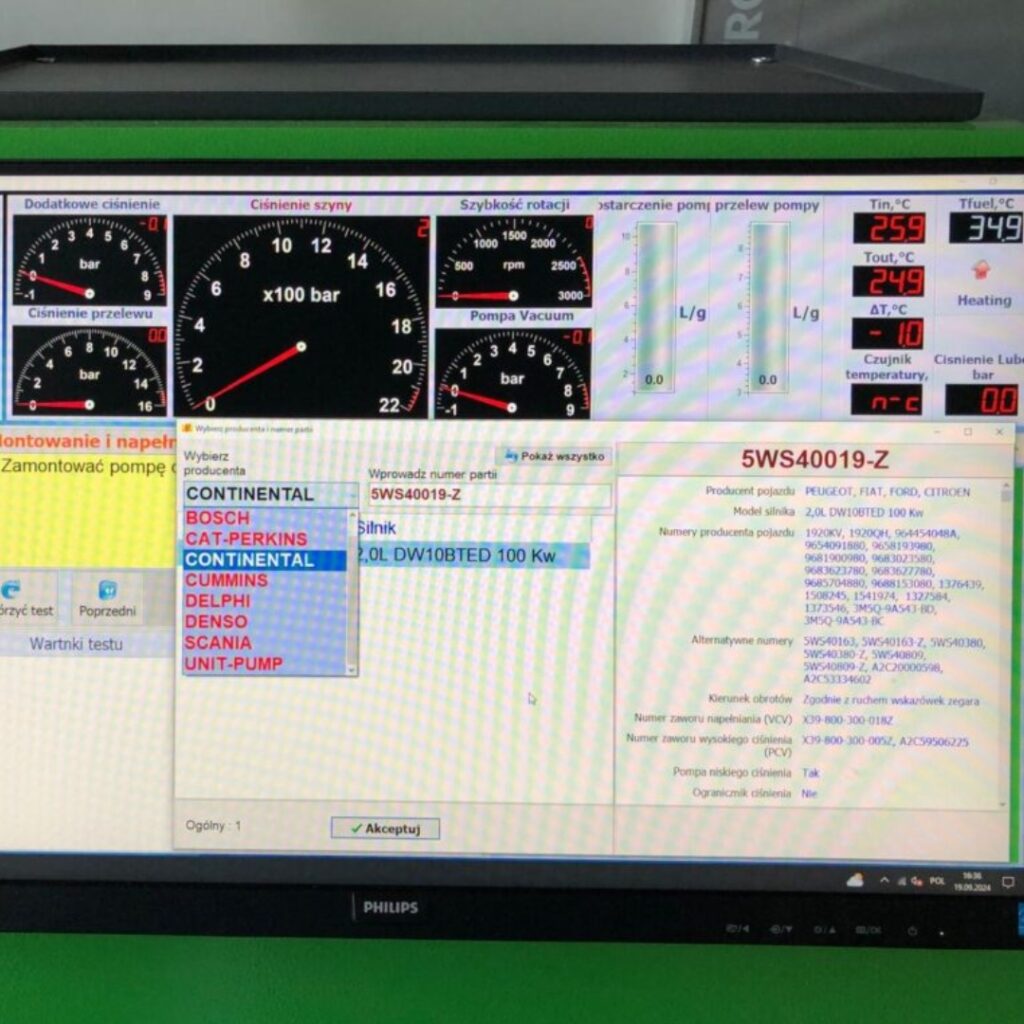Image resolution: width=1024 pixels, height=1024 pixels.
Task: Click the weather cloud tray icon
Action: (855, 881)
